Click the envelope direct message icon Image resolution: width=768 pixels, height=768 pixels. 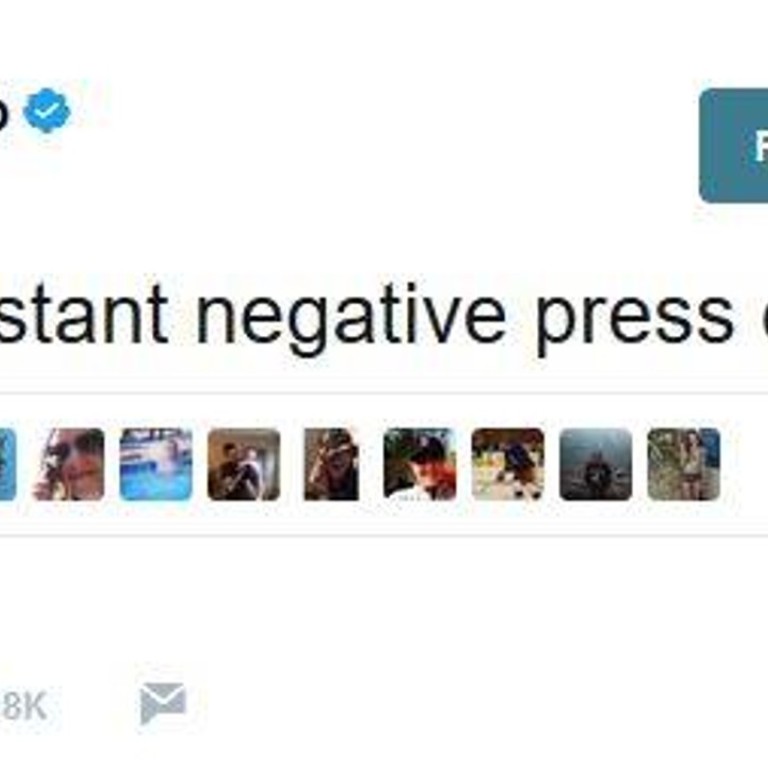pos(163,703)
